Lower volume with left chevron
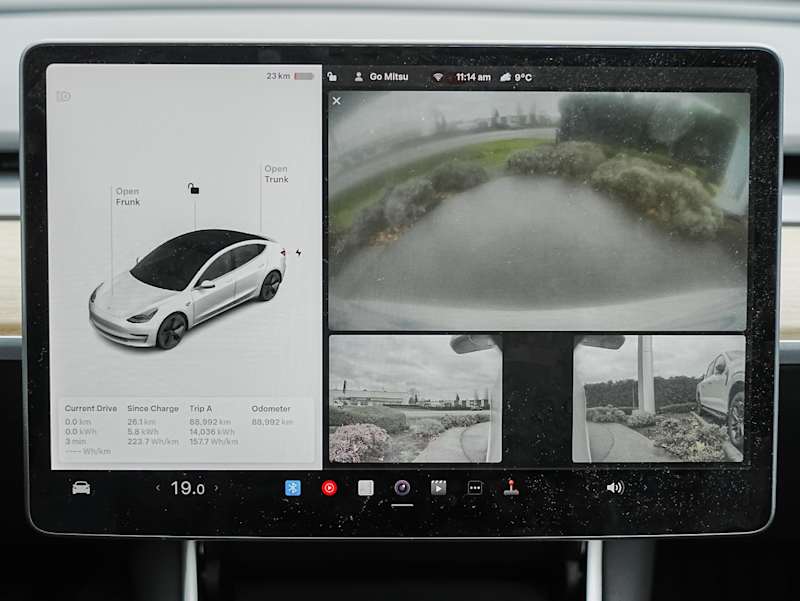 pos(588,488)
